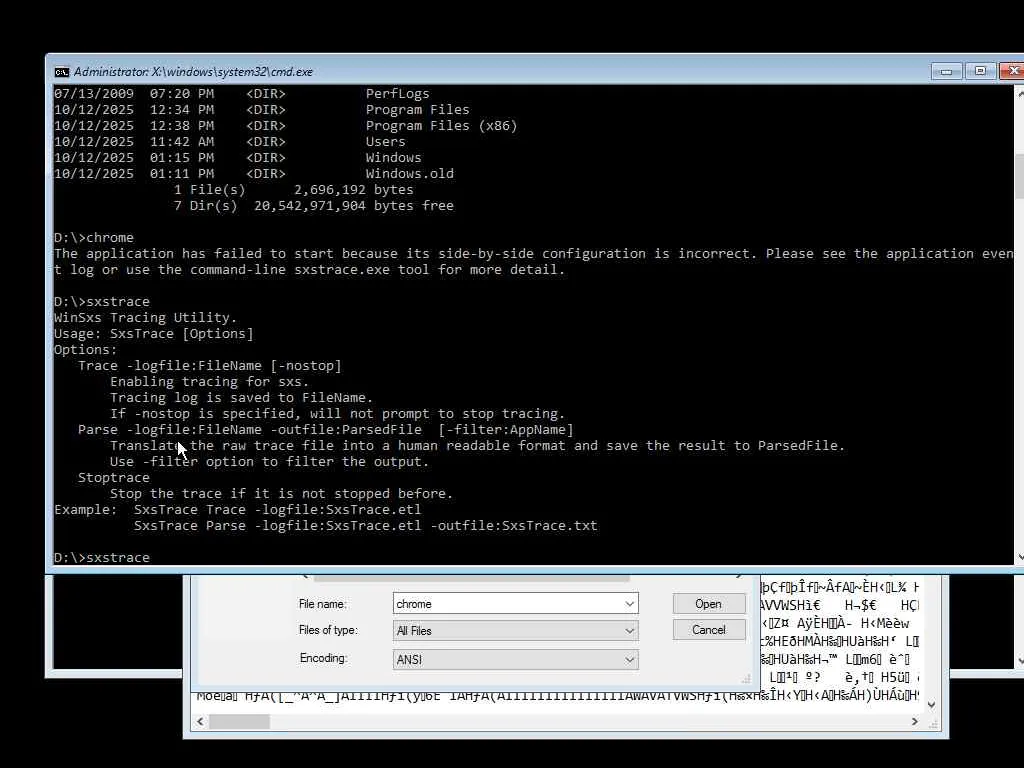Screen dimensions: 1024x768
Task: Click Notepad vertical scroll down arrow
Action: pos(931,705)
